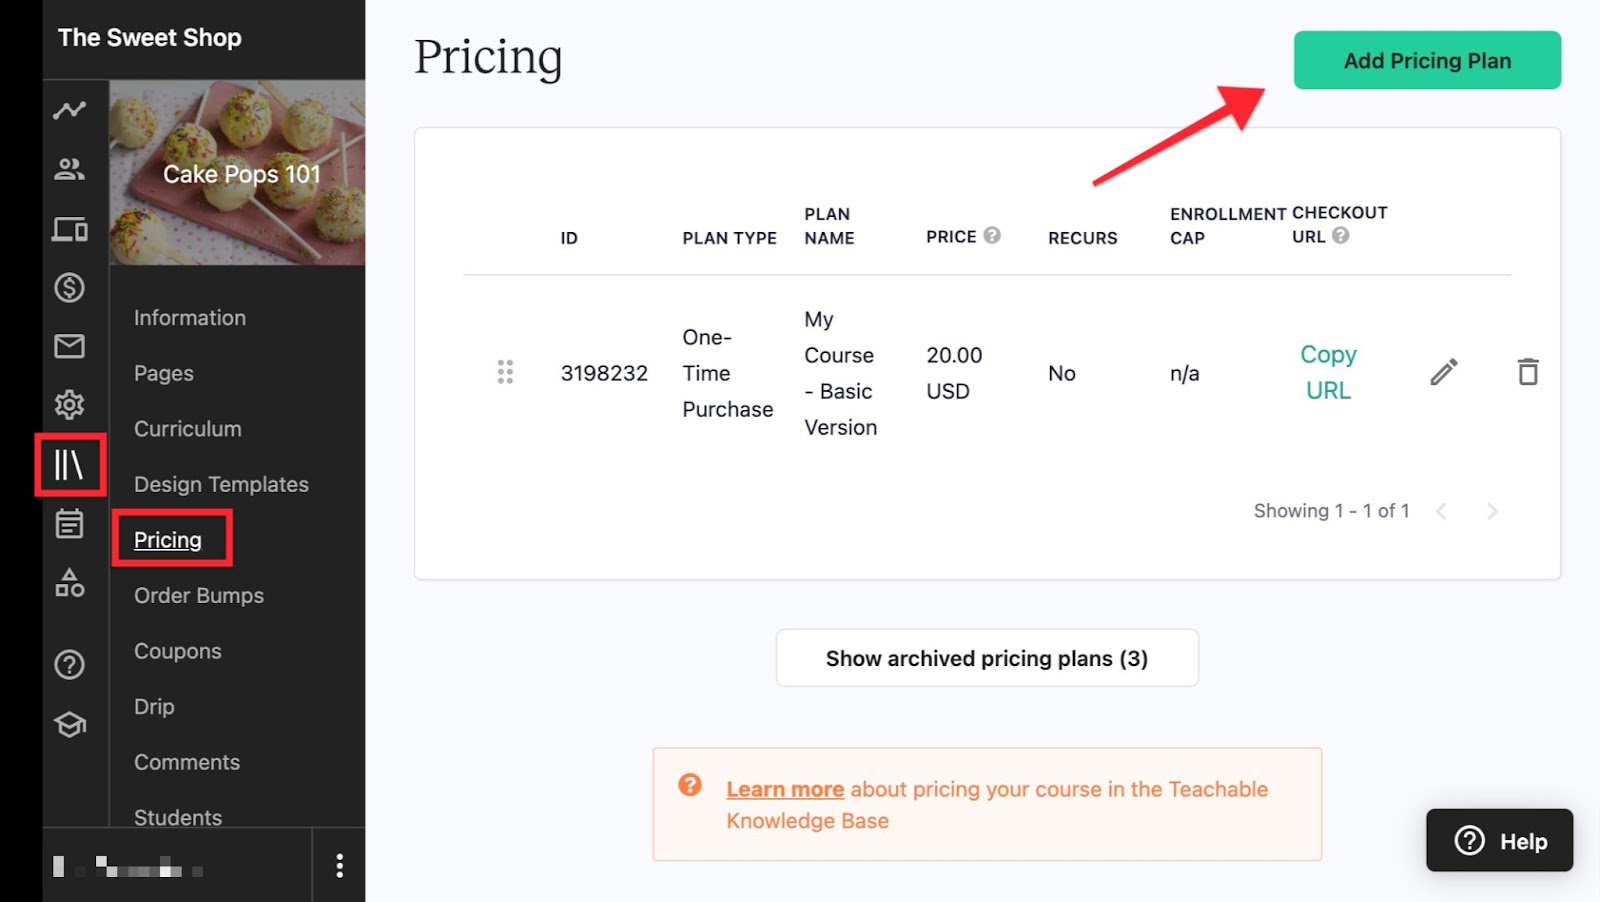Go to next page of plans
Image resolution: width=1600 pixels, height=902 pixels.
[1492, 511]
